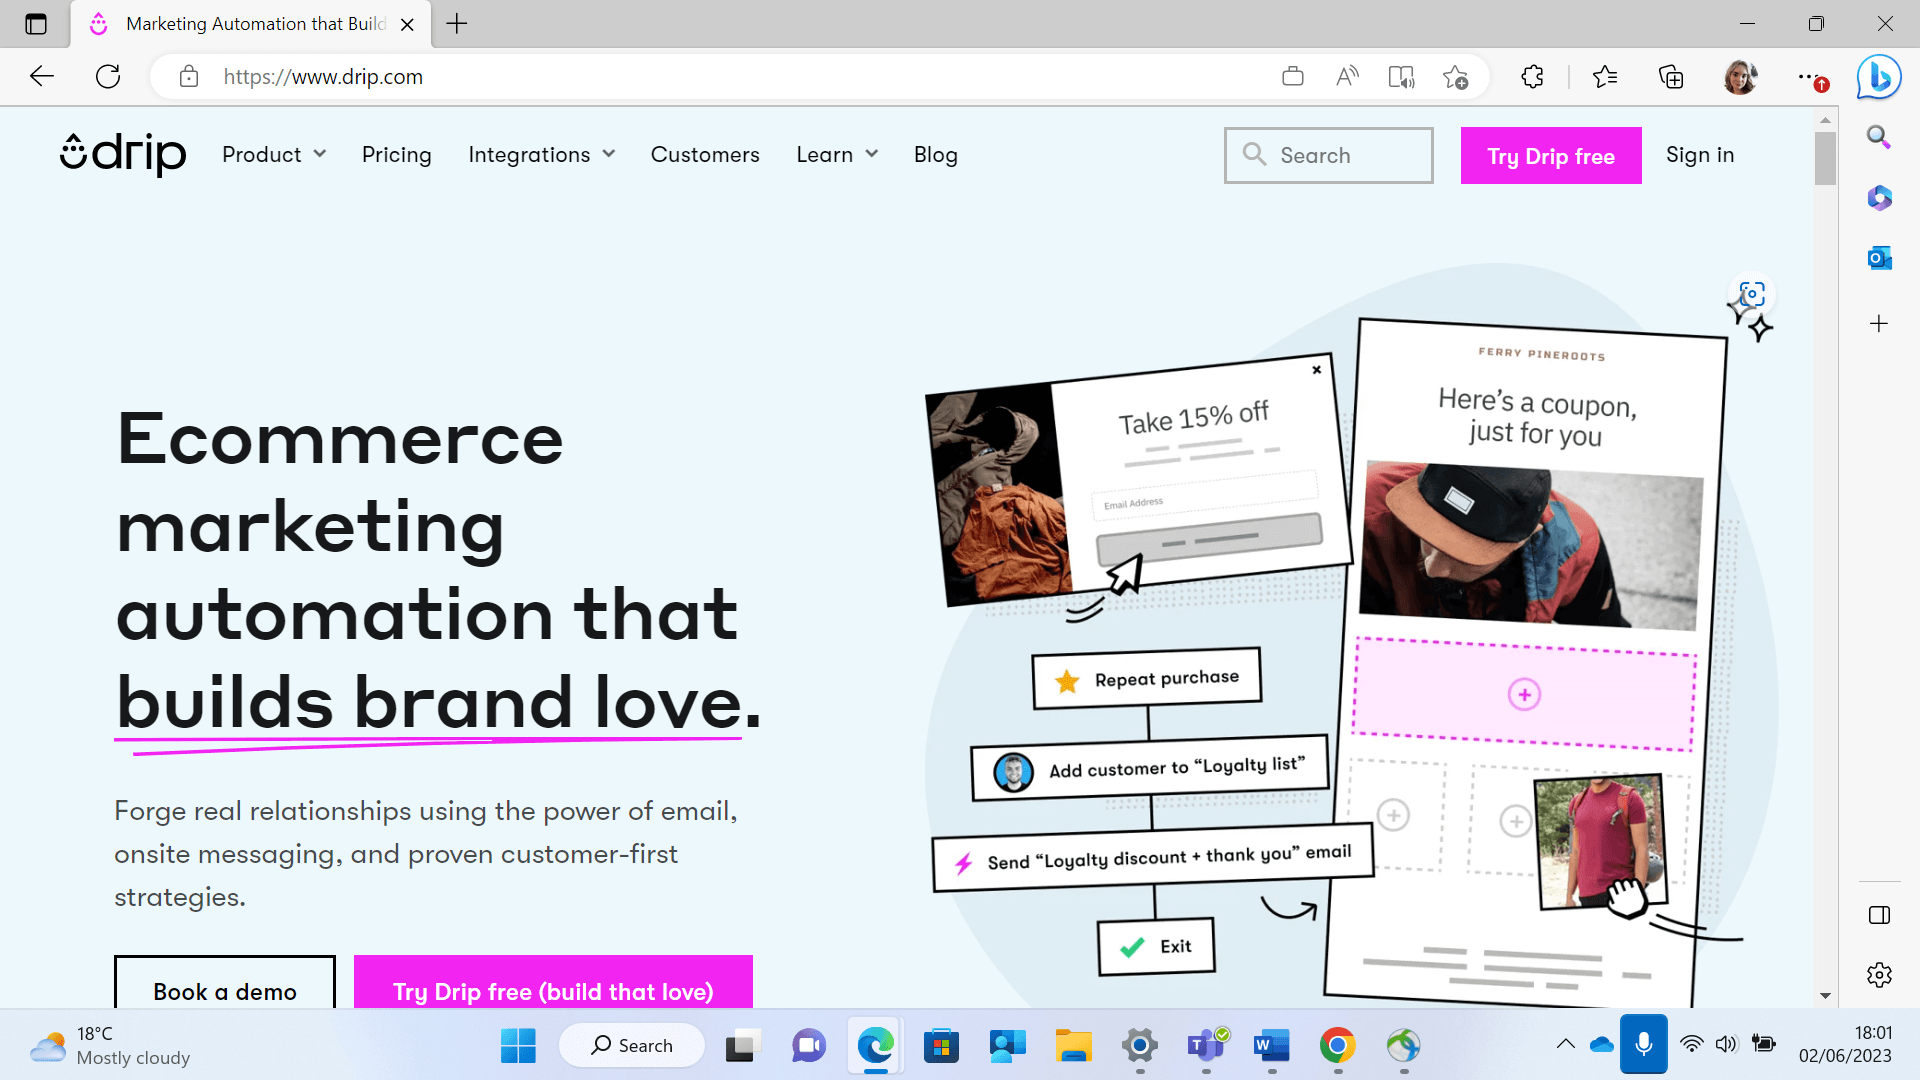Expand the Product navigation dropdown
The width and height of the screenshot is (1920, 1080).
[x=274, y=155]
